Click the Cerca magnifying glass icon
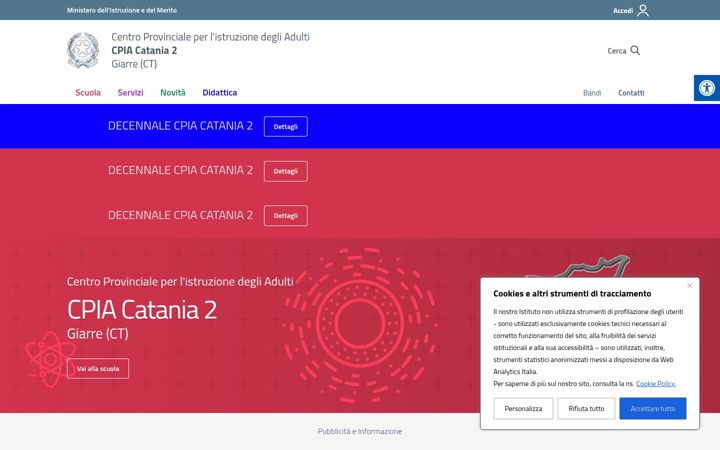The height and width of the screenshot is (450, 720). tap(635, 50)
